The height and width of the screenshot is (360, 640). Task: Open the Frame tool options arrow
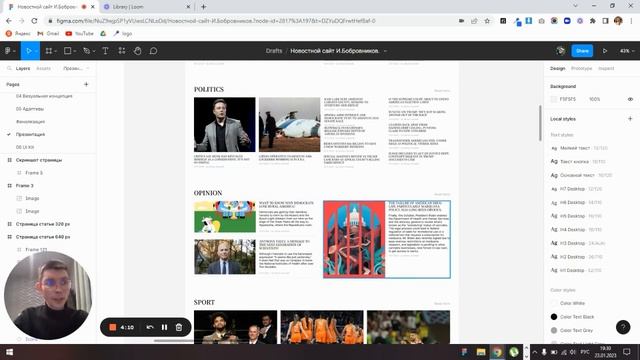coord(56,51)
